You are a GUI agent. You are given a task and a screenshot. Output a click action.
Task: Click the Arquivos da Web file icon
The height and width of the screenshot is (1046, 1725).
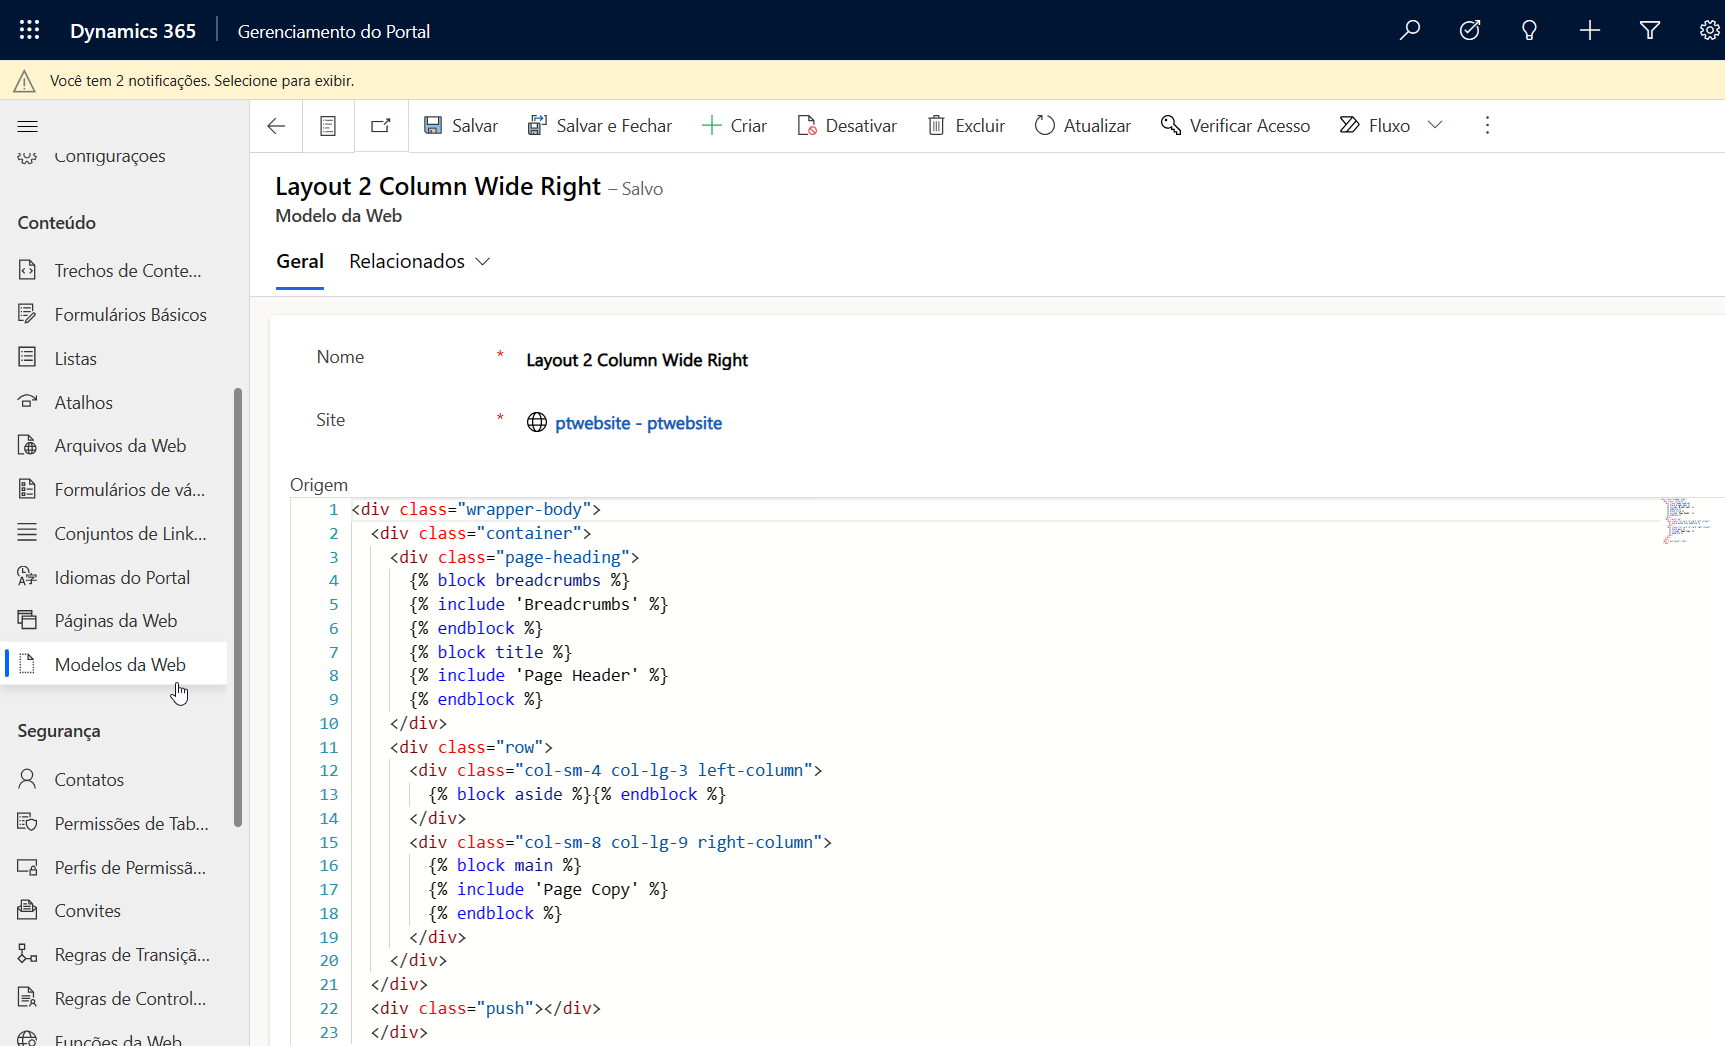click(27, 445)
